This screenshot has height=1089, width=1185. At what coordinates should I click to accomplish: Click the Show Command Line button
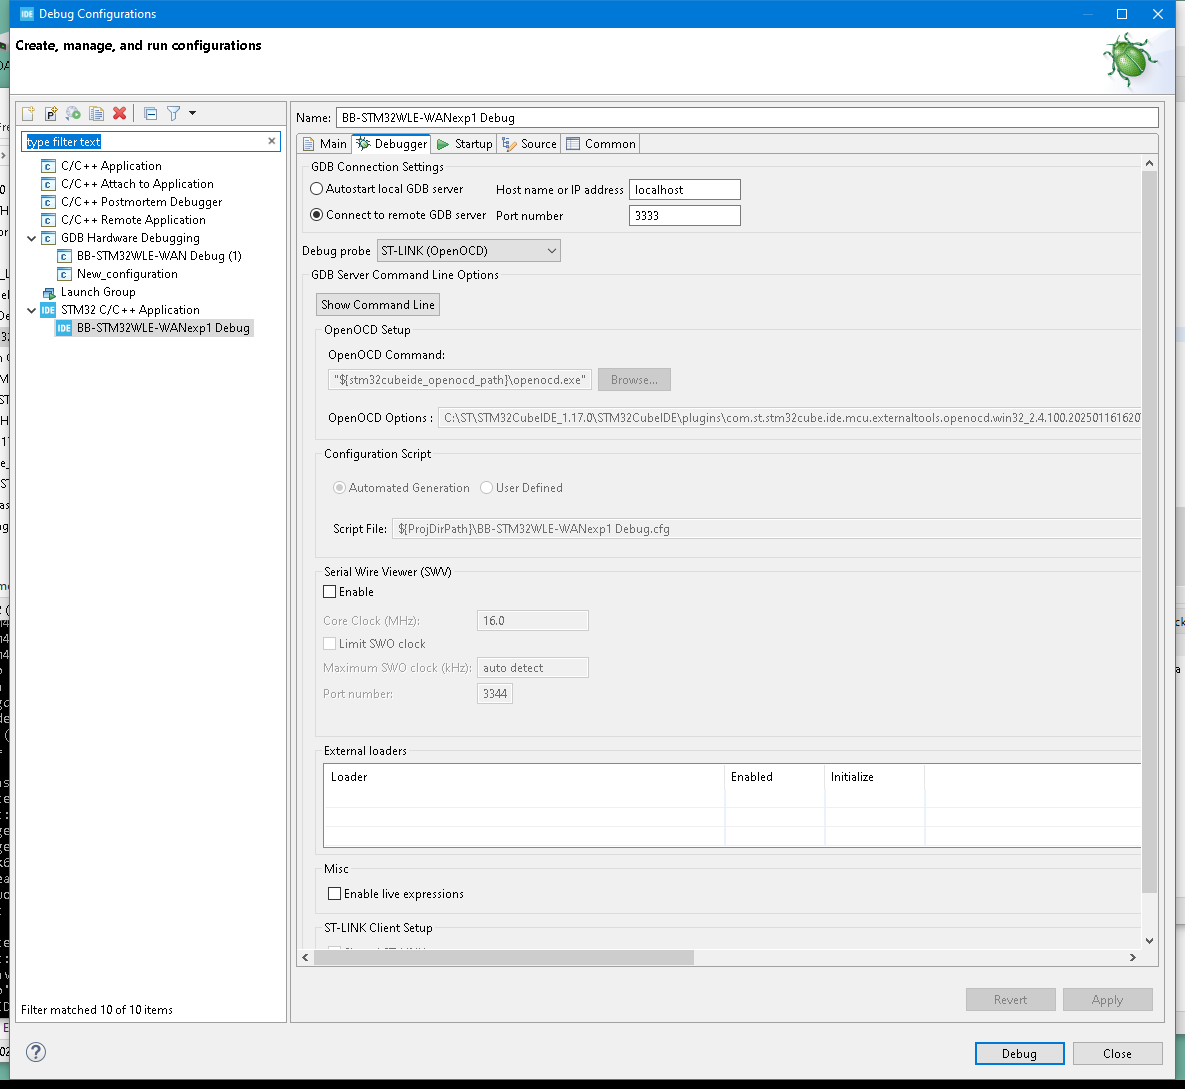[x=378, y=305]
